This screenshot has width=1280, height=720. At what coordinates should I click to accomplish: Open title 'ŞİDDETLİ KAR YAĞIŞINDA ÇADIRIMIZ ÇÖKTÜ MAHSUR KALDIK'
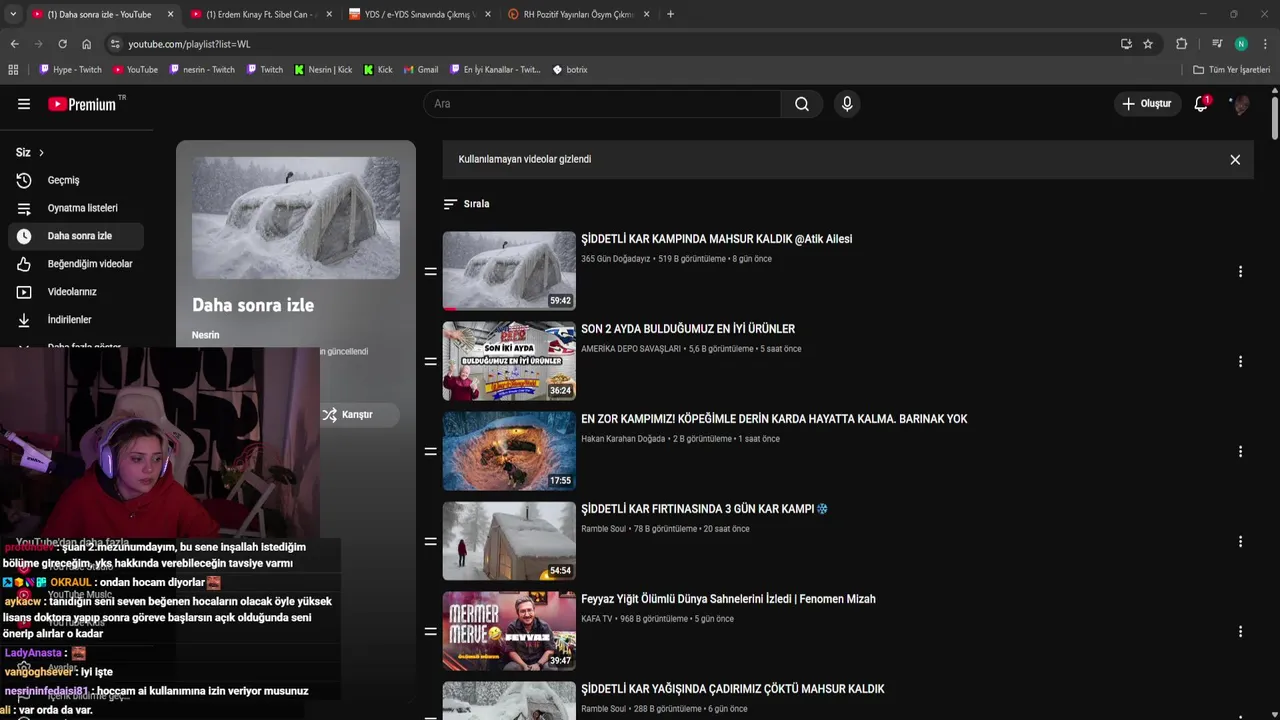(x=733, y=689)
